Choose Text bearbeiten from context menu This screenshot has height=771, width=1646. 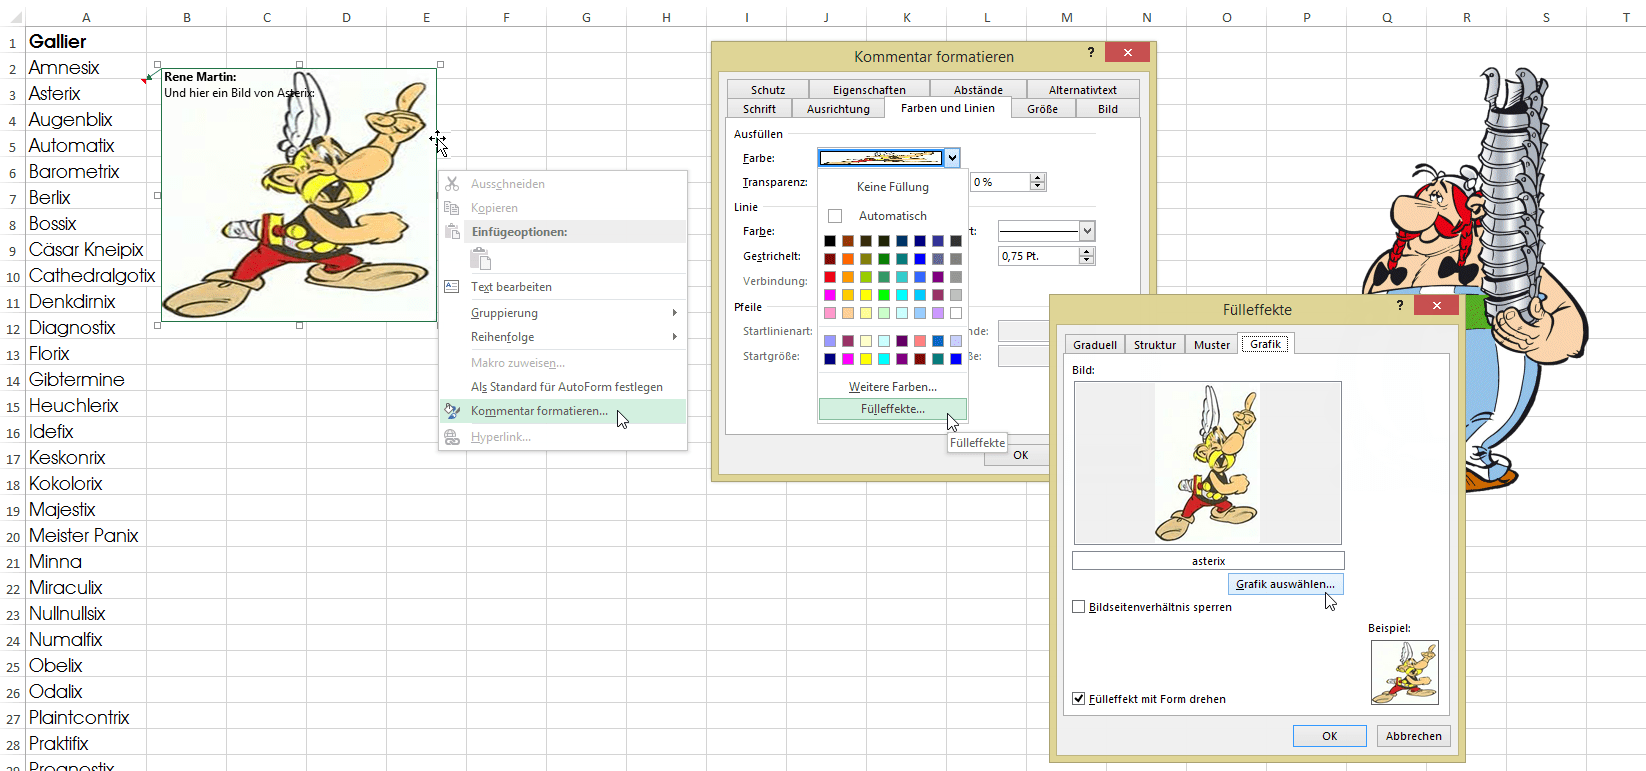pyautogui.click(x=563, y=287)
